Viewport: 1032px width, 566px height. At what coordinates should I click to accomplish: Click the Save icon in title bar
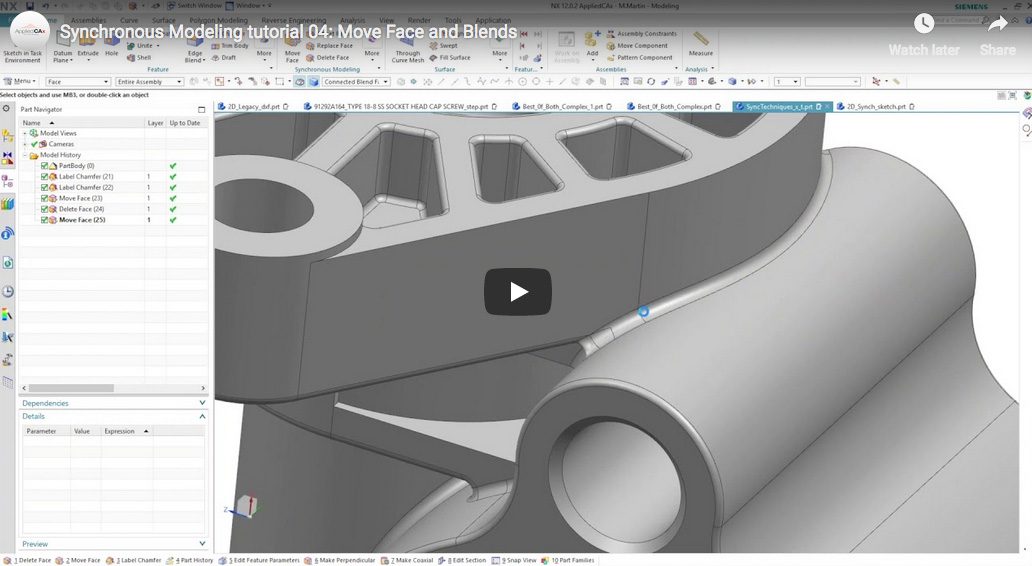(x=30, y=6)
